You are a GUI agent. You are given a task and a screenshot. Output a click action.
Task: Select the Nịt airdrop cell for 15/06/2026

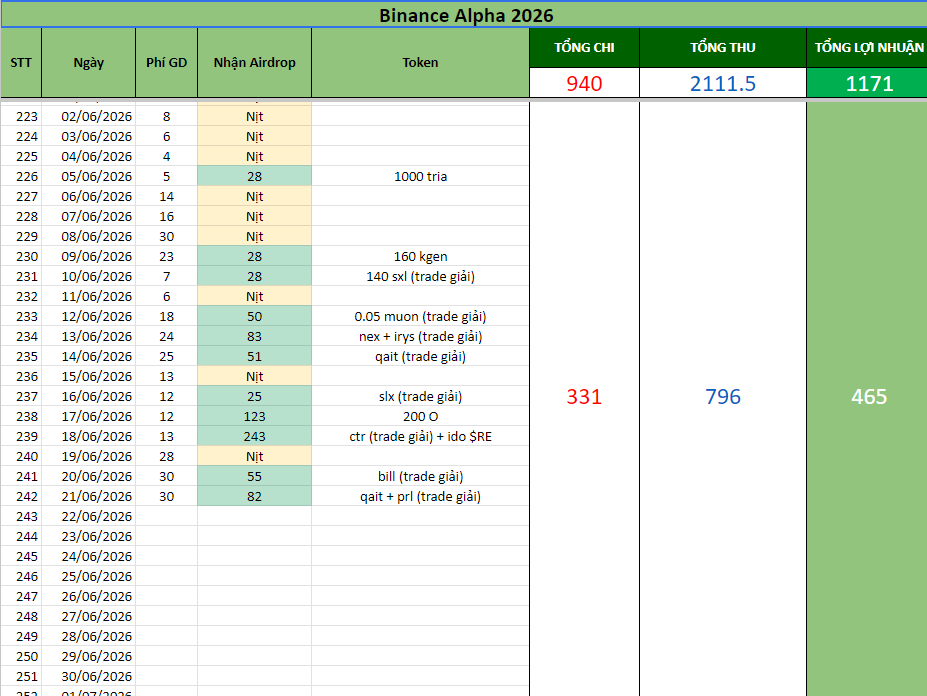click(255, 376)
